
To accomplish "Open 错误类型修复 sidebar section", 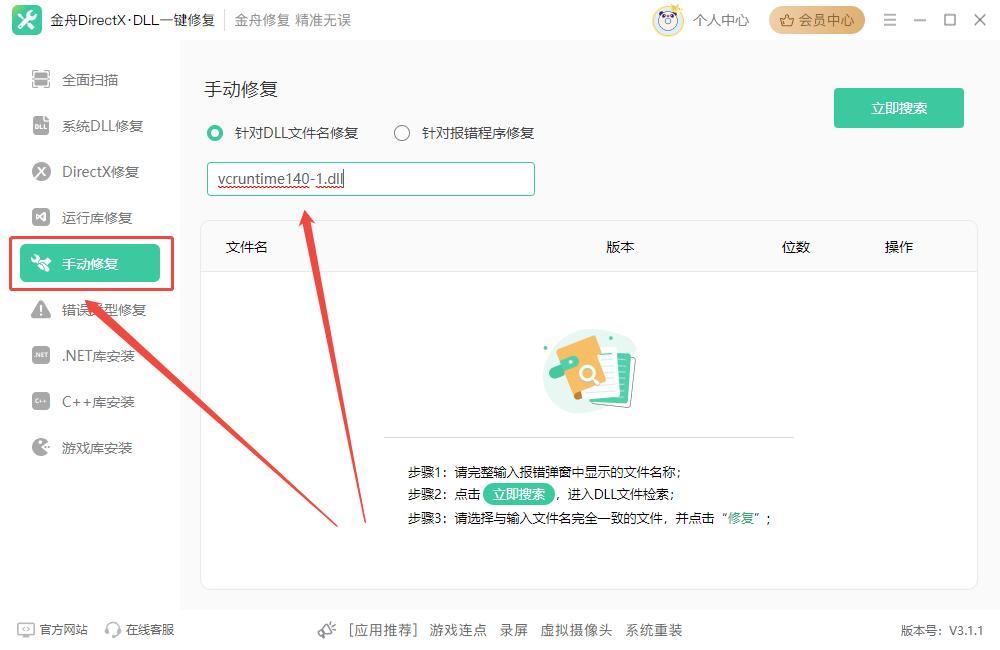I will (x=90, y=310).
